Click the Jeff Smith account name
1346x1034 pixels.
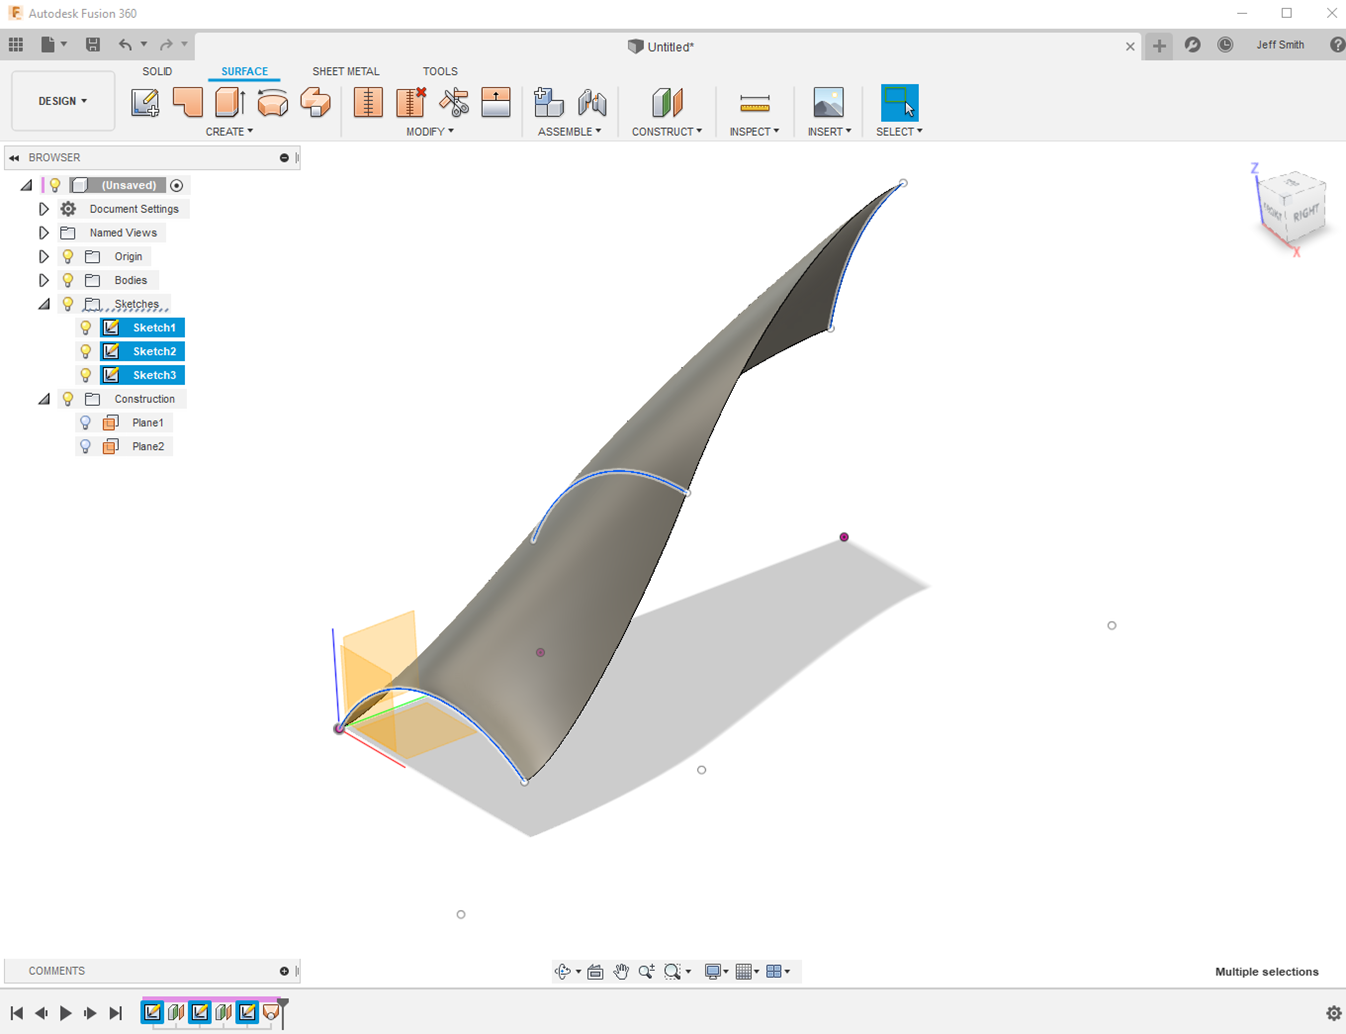pos(1280,45)
